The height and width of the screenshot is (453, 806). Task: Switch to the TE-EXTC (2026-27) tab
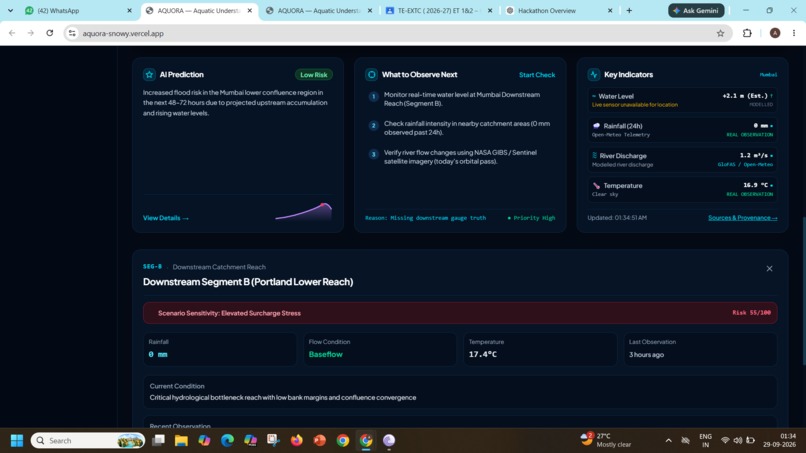[x=439, y=10]
